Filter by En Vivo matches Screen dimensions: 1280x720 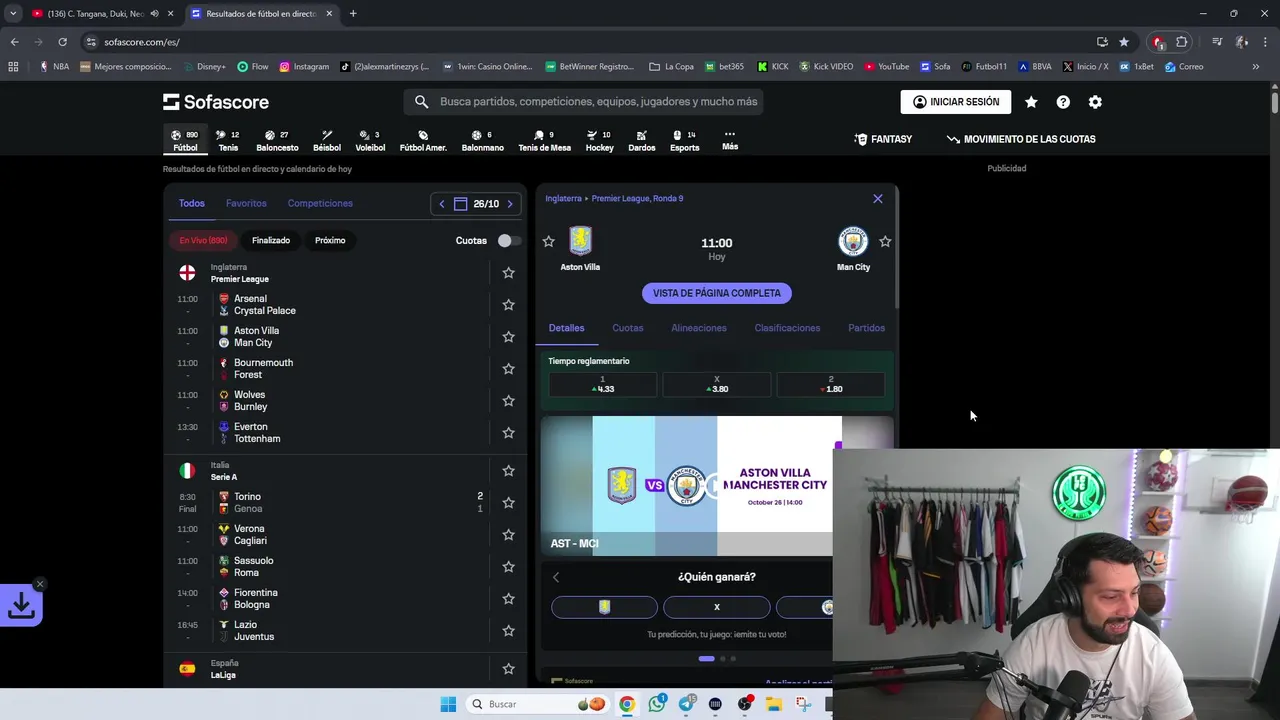coord(203,240)
